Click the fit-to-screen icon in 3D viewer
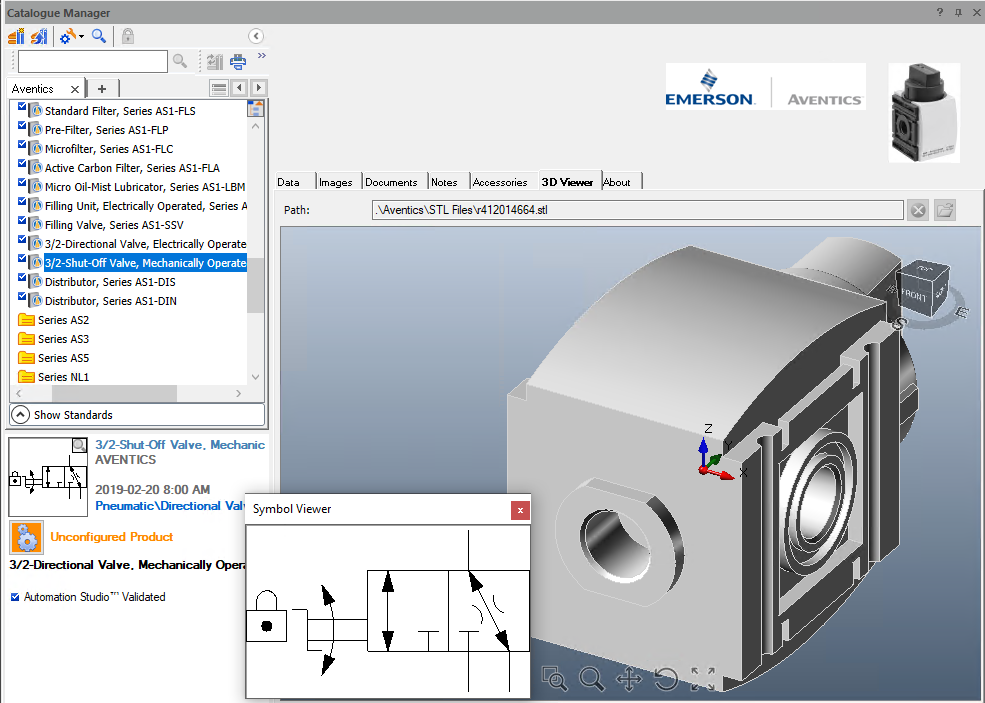985x703 pixels. point(703,680)
